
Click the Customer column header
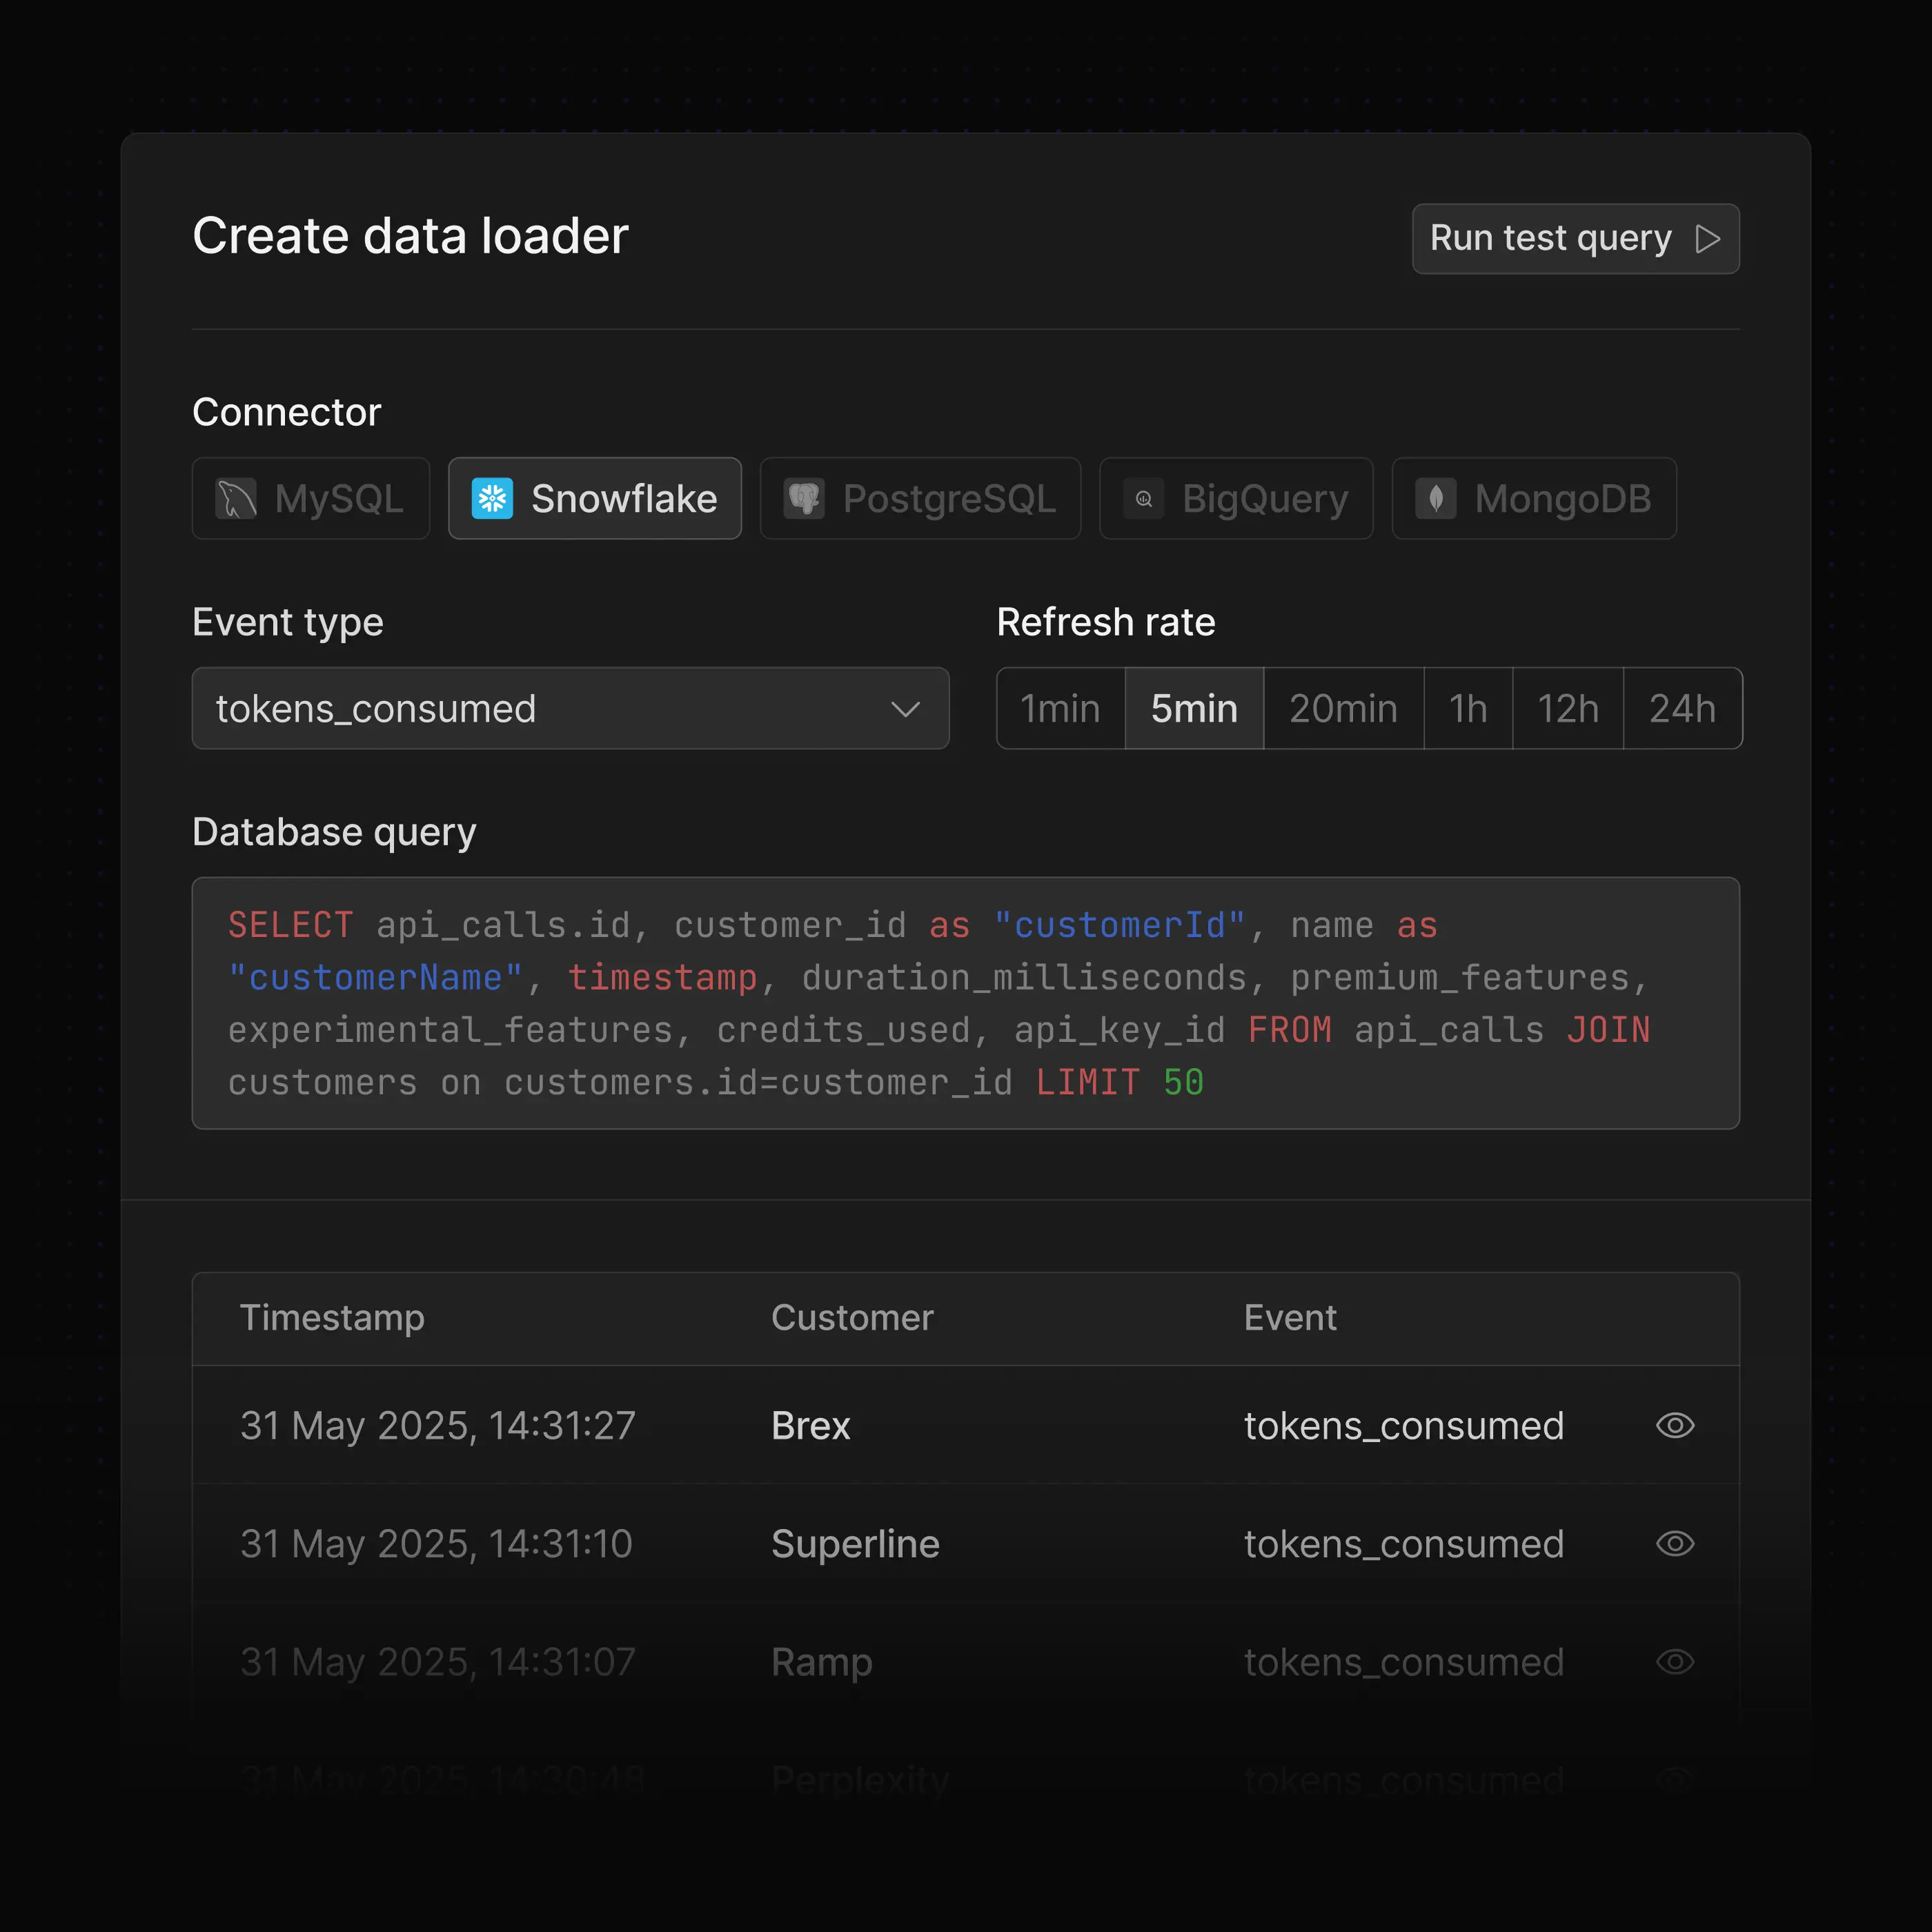852,1317
